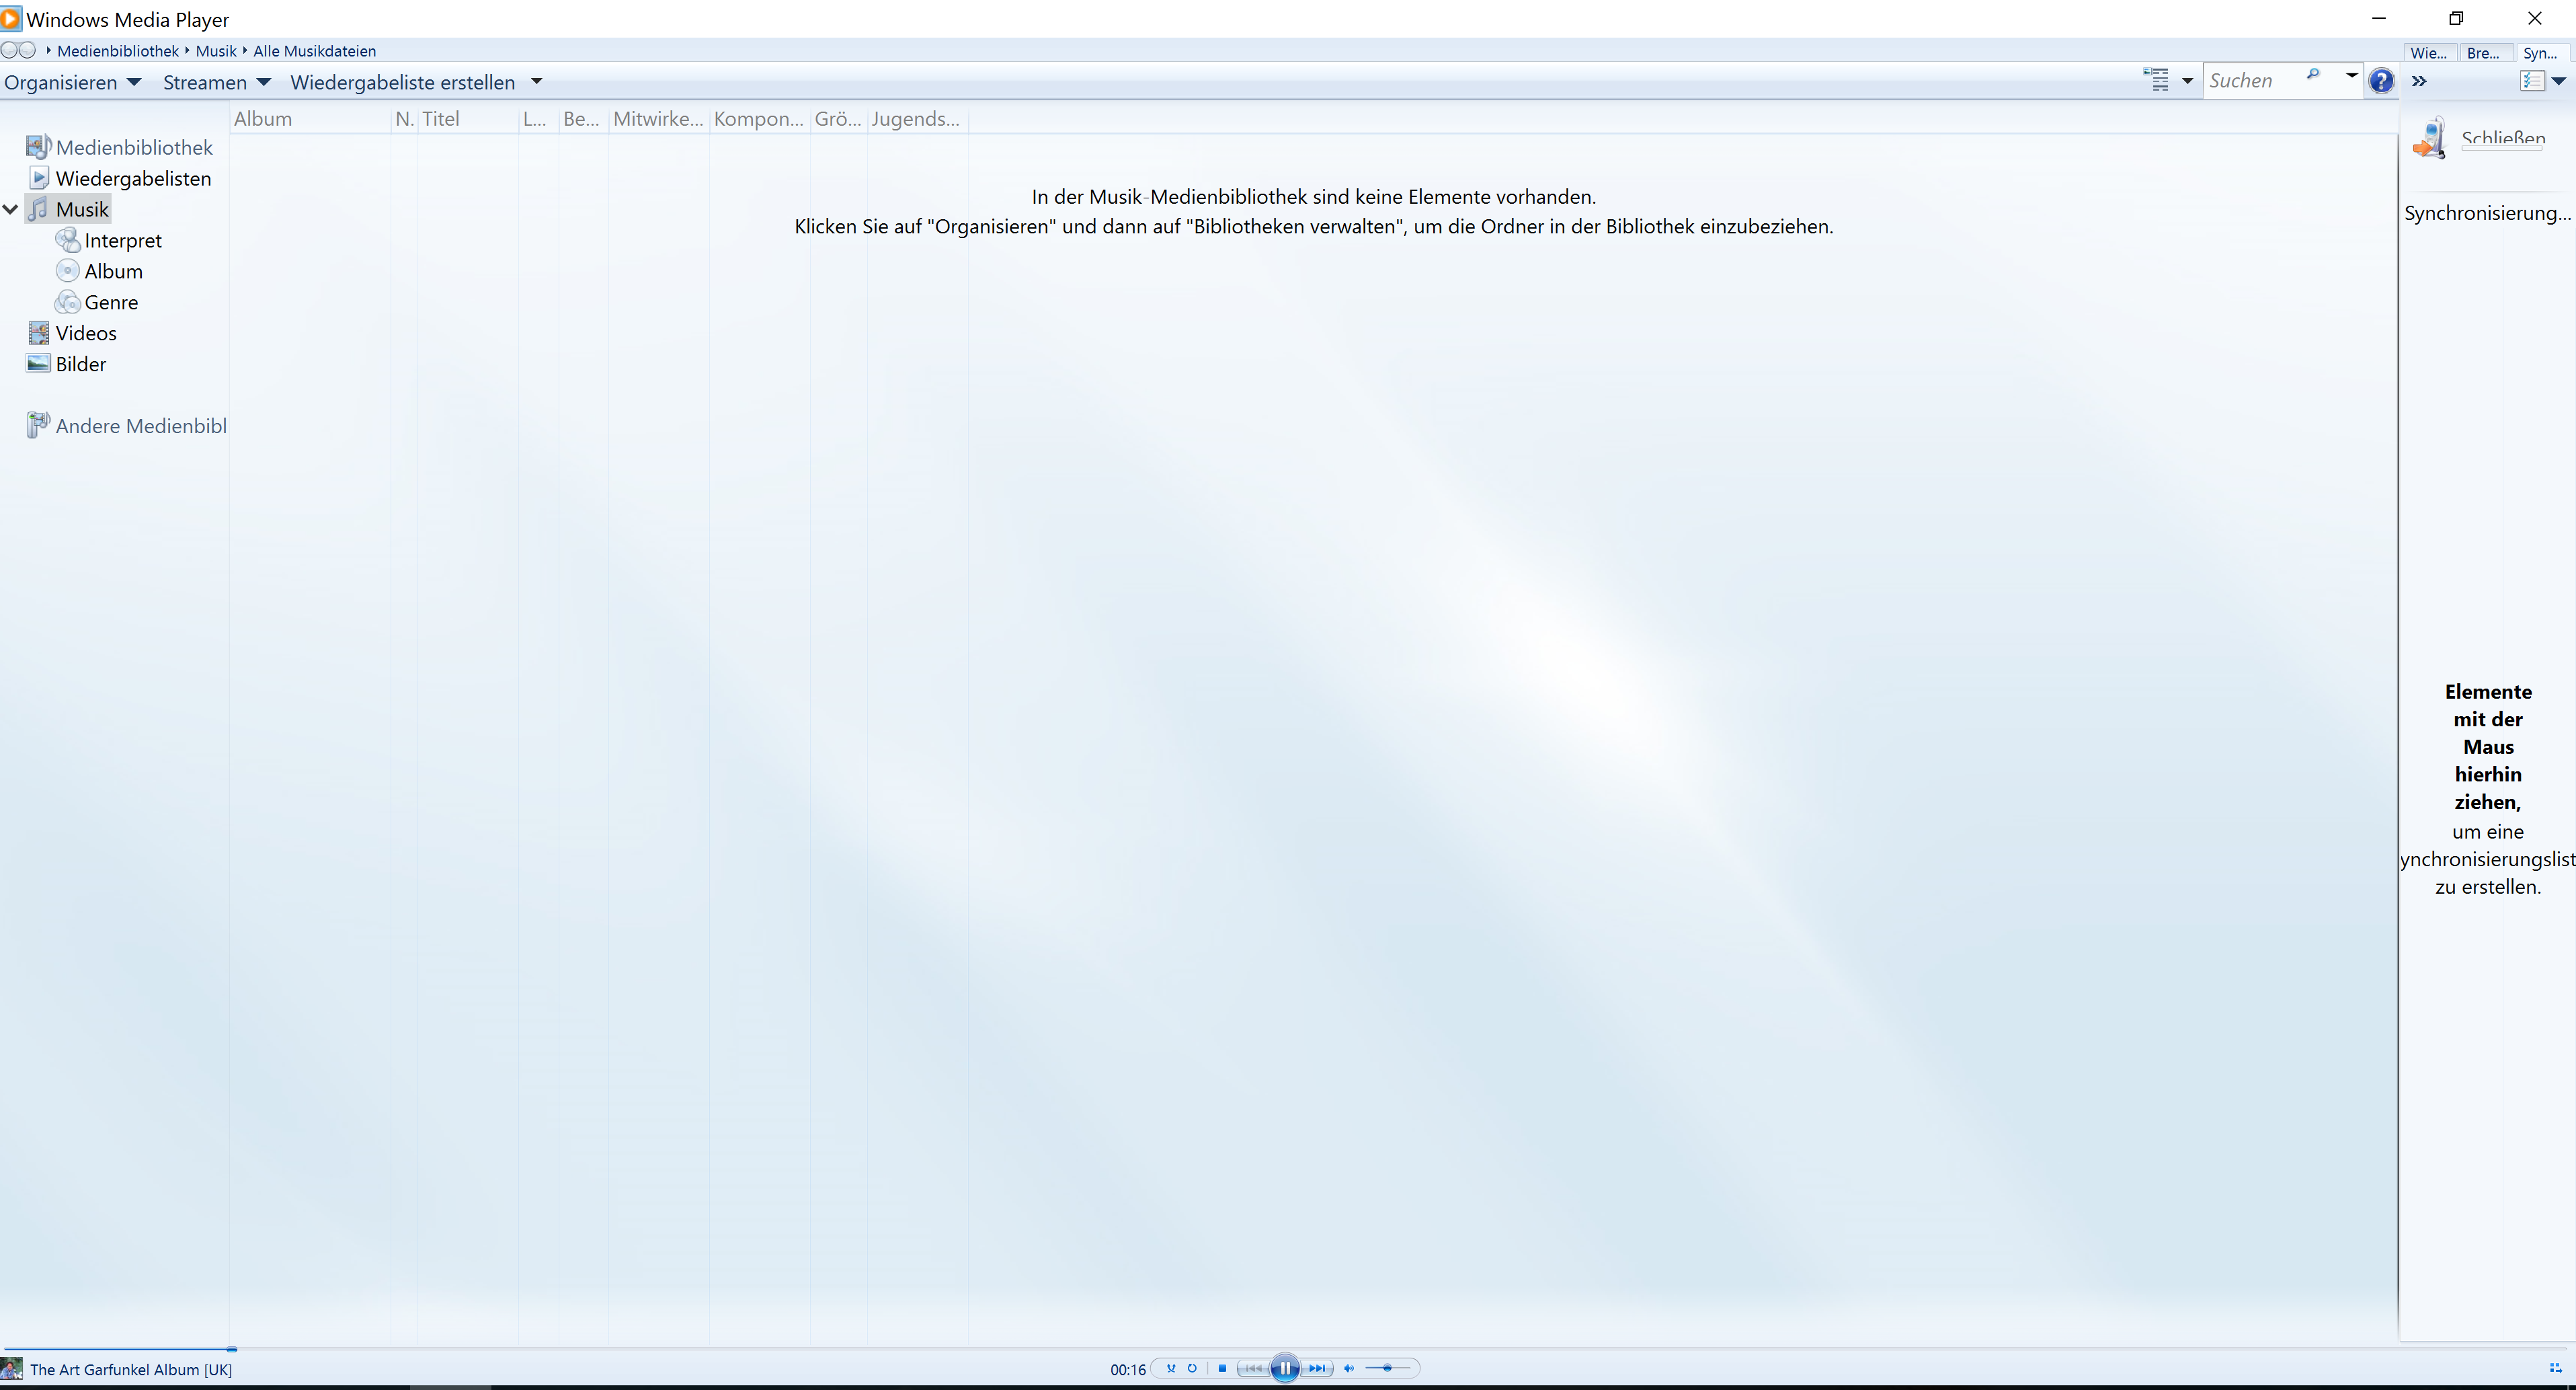Image resolution: width=2576 pixels, height=1390 pixels.
Task: Stop playback with the square stop button
Action: click(1222, 1368)
